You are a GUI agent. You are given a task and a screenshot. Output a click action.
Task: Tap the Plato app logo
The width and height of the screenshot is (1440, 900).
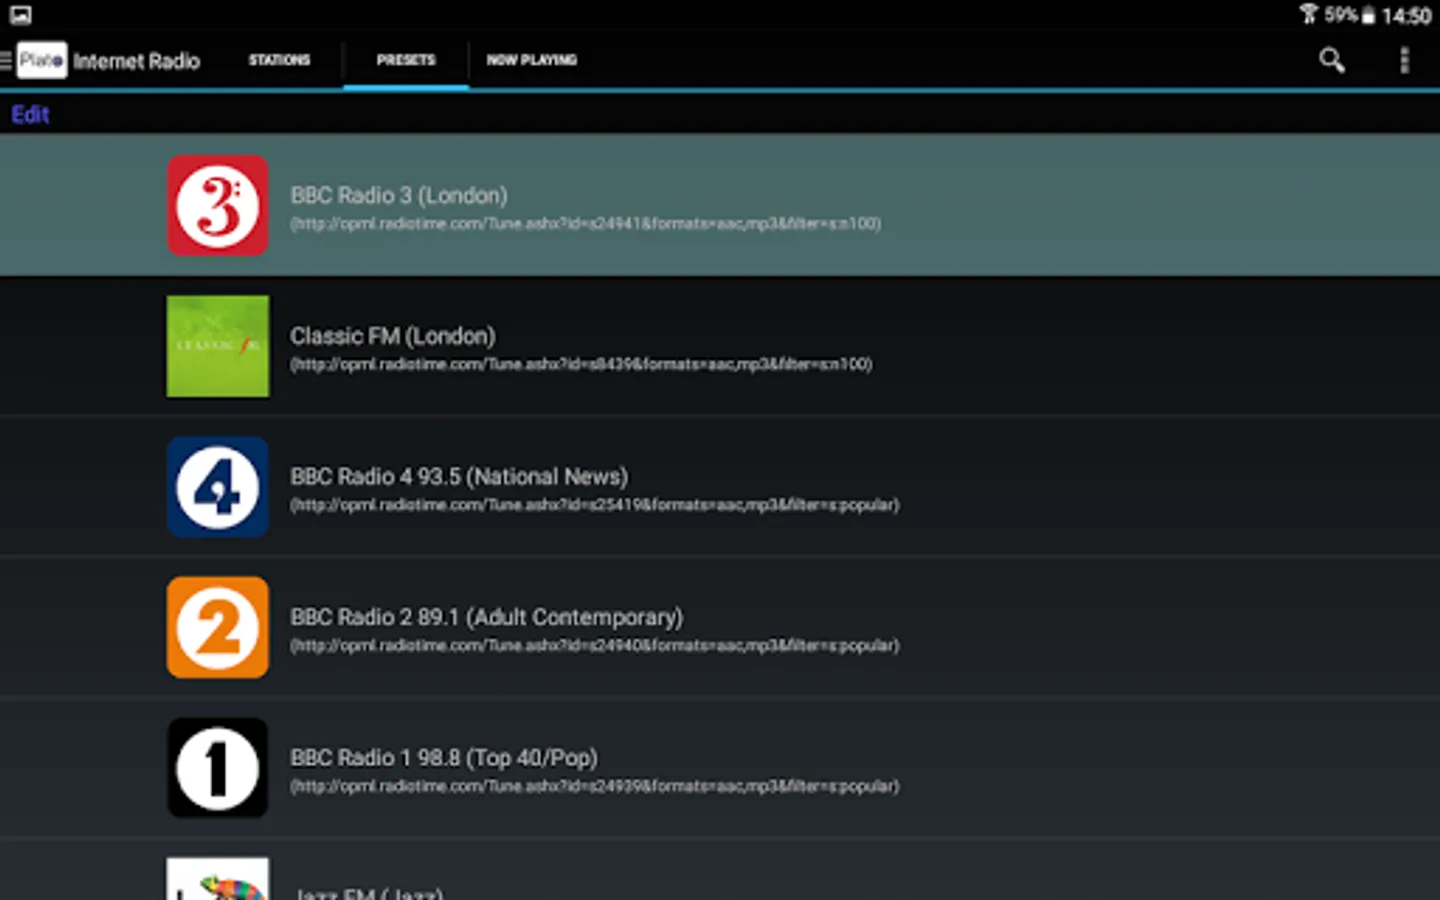pyautogui.click(x=42, y=60)
